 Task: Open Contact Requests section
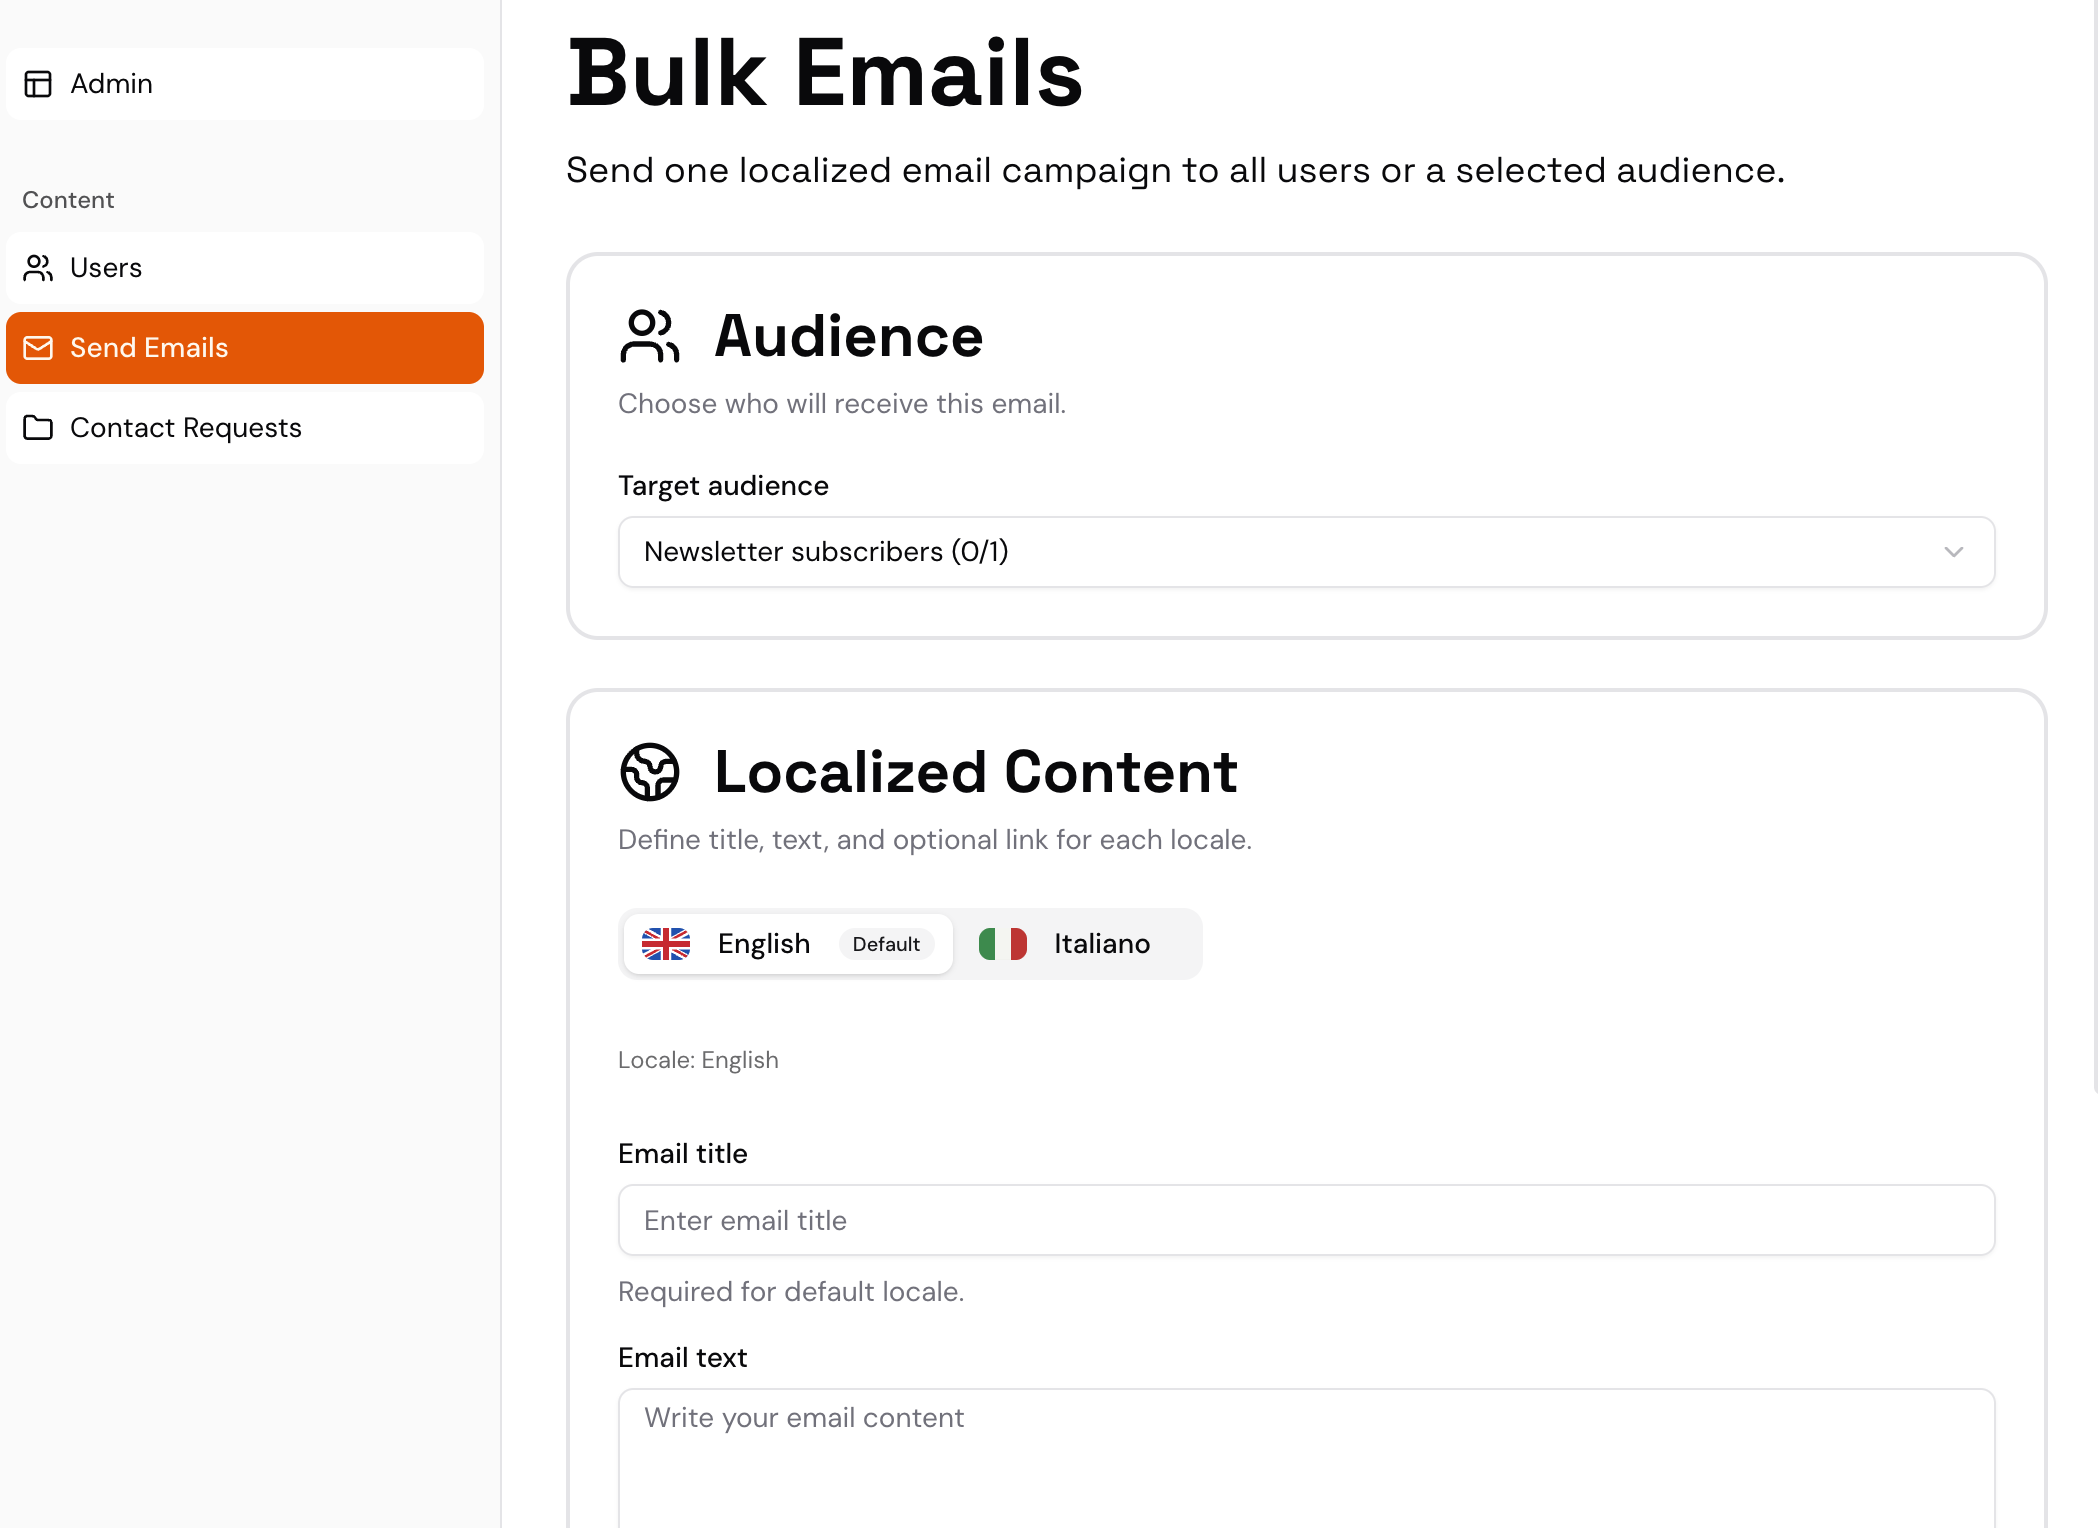point(245,428)
